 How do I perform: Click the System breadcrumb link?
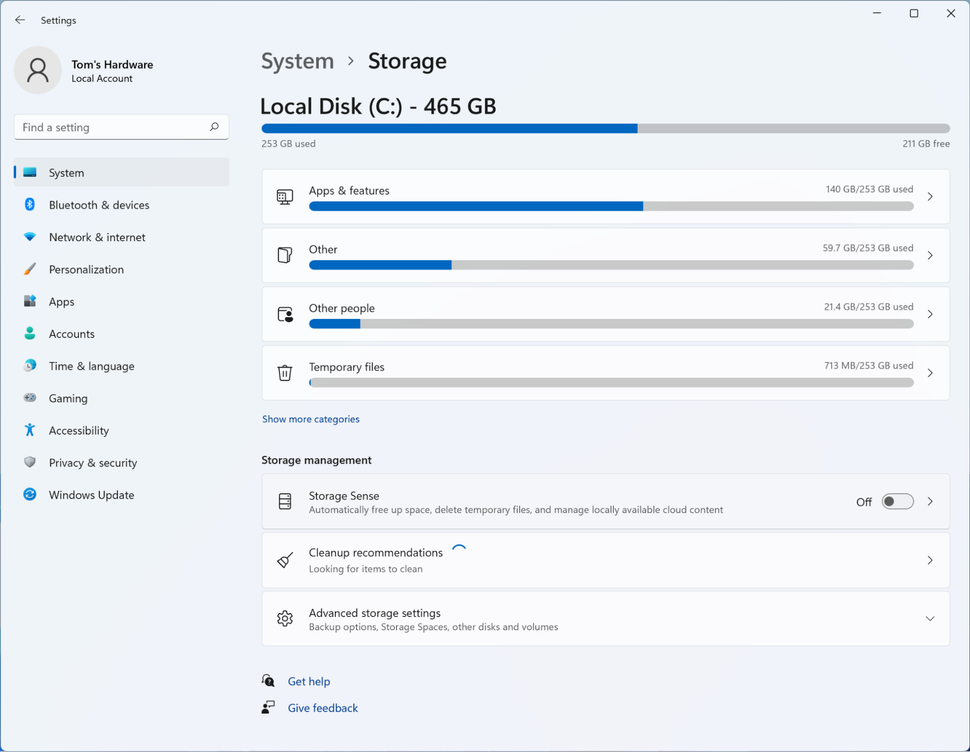pos(297,61)
